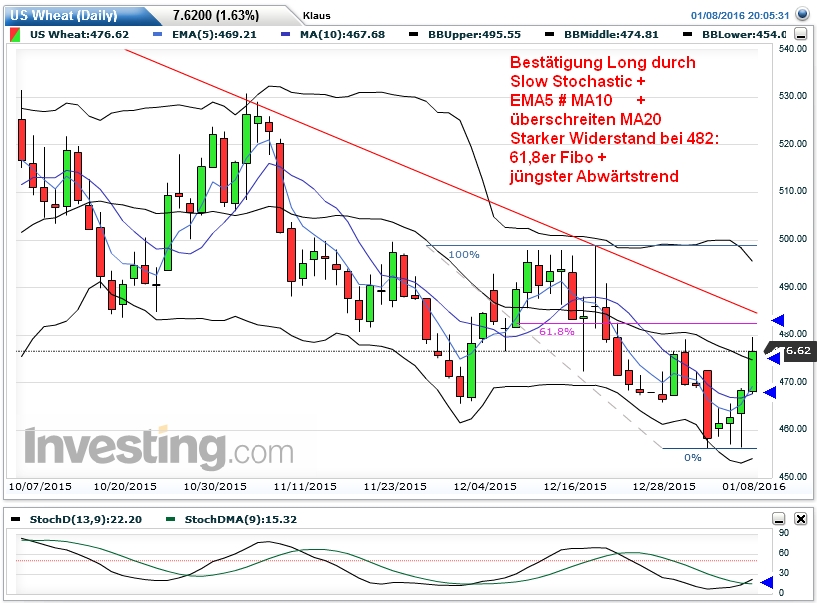Click the BBUpper legend entry
The height and width of the screenshot is (603, 818).
point(465,34)
